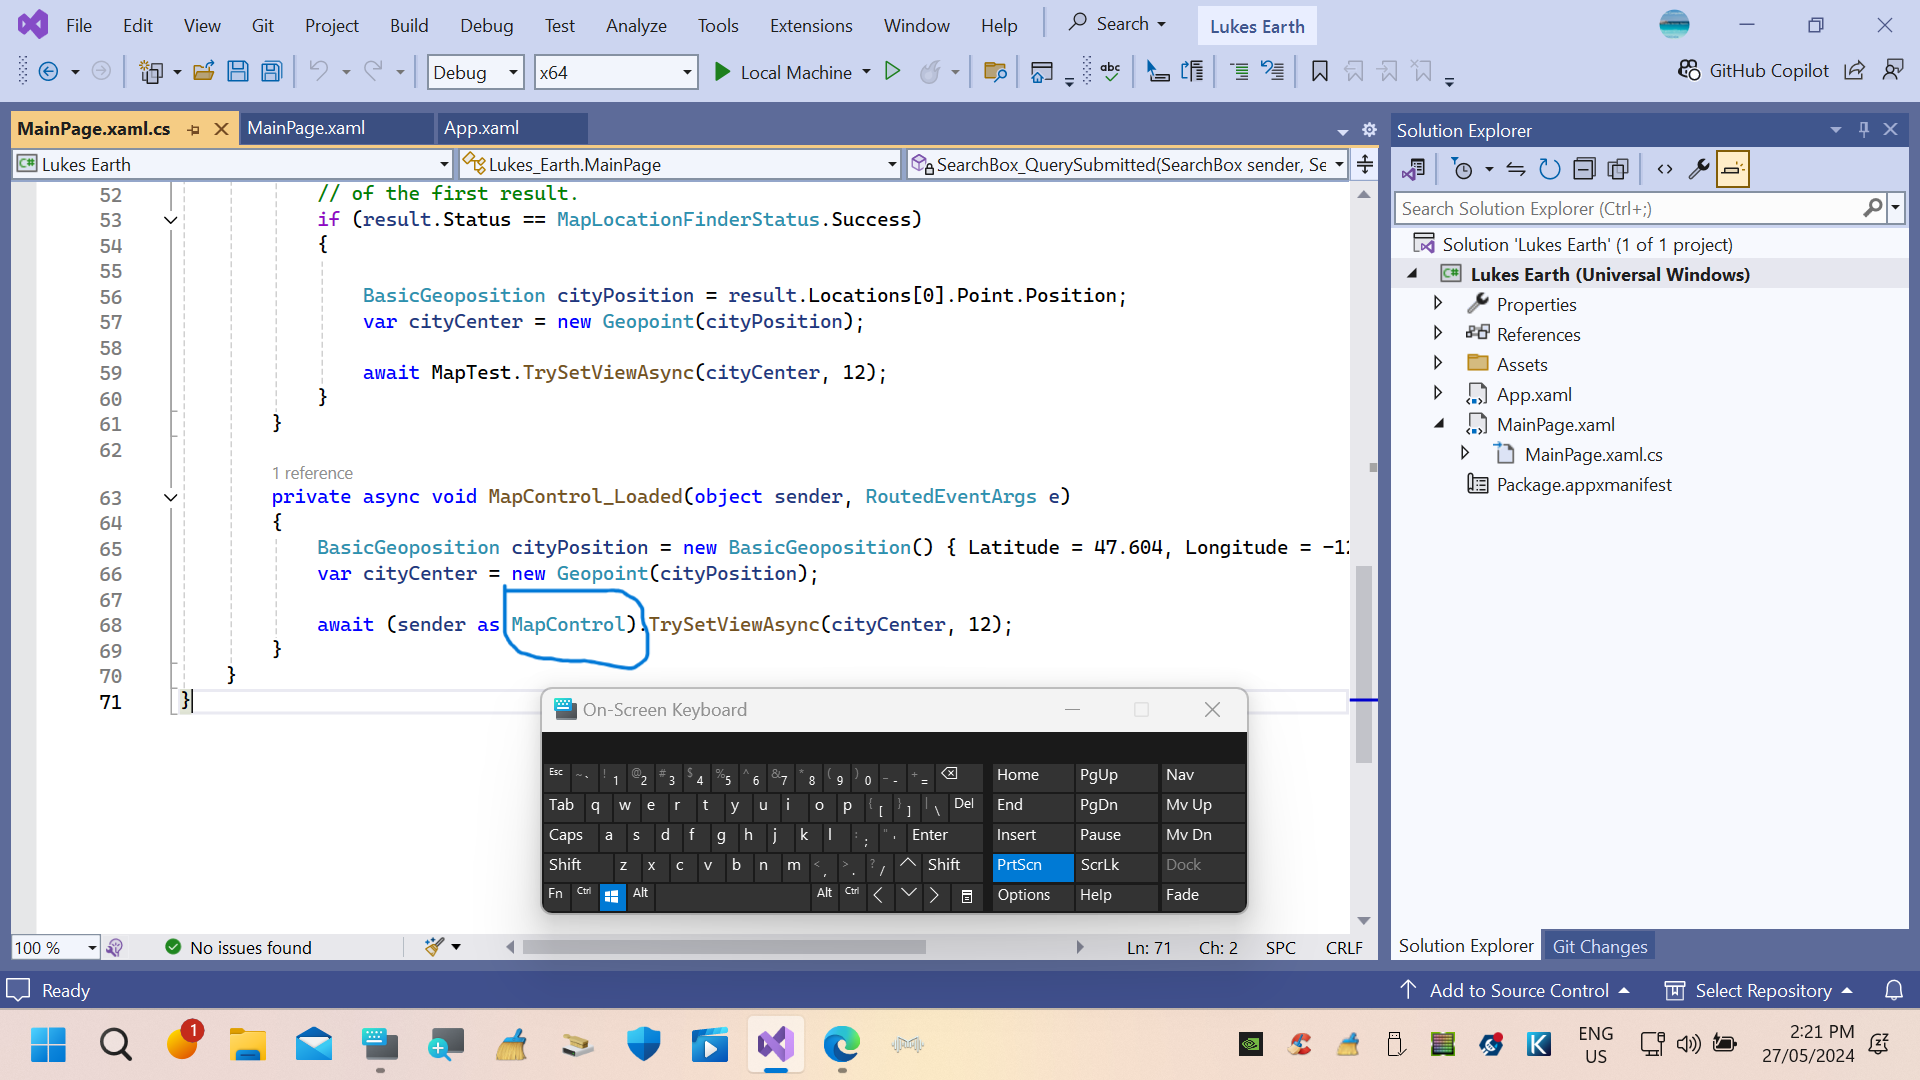Select the MainPage.xaml tab

[x=307, y=128]
